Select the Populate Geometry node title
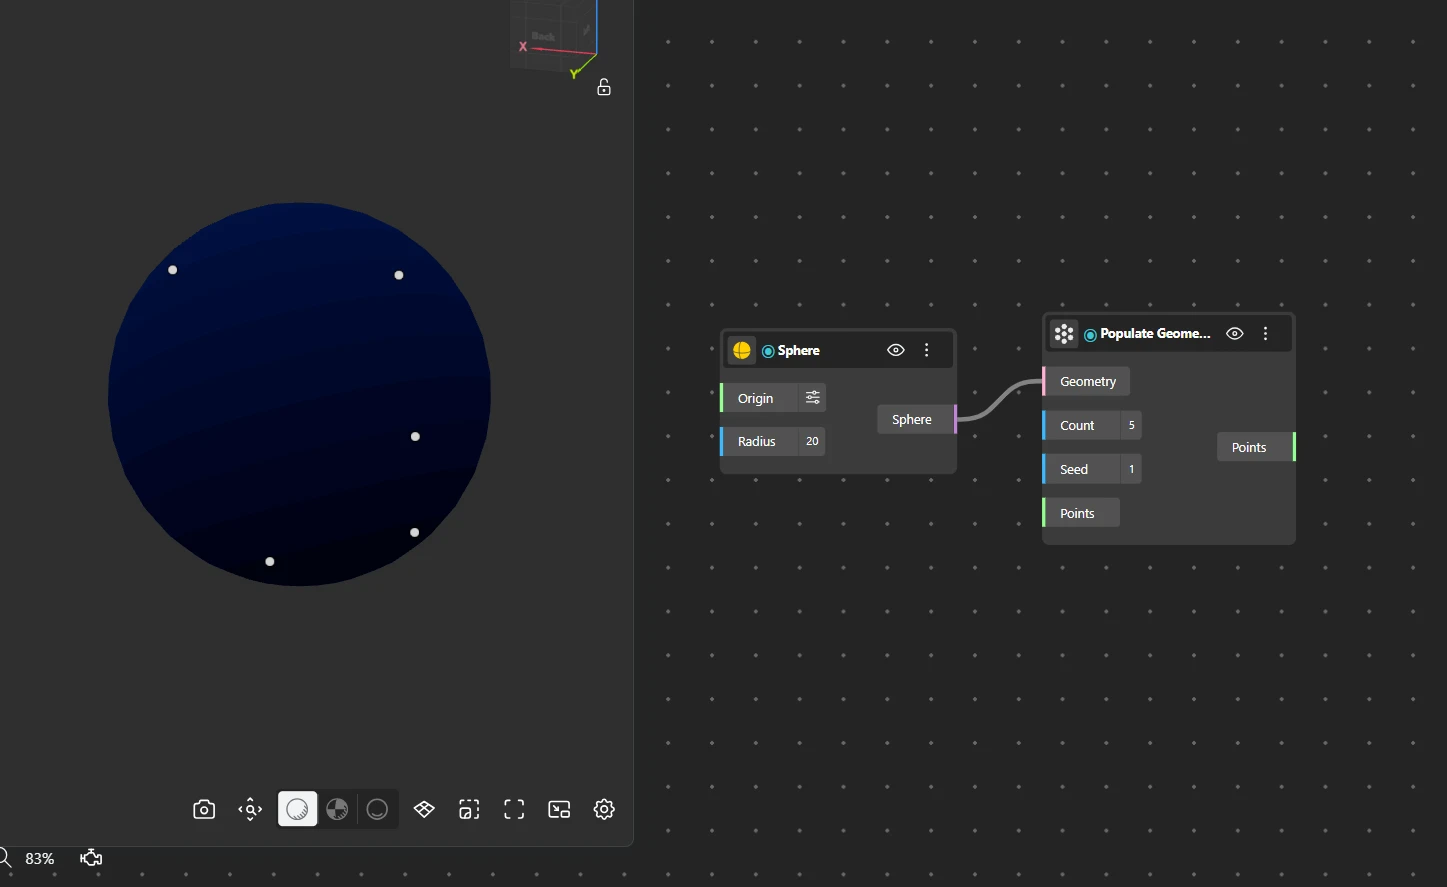1447x887 pixels. 1155,334
